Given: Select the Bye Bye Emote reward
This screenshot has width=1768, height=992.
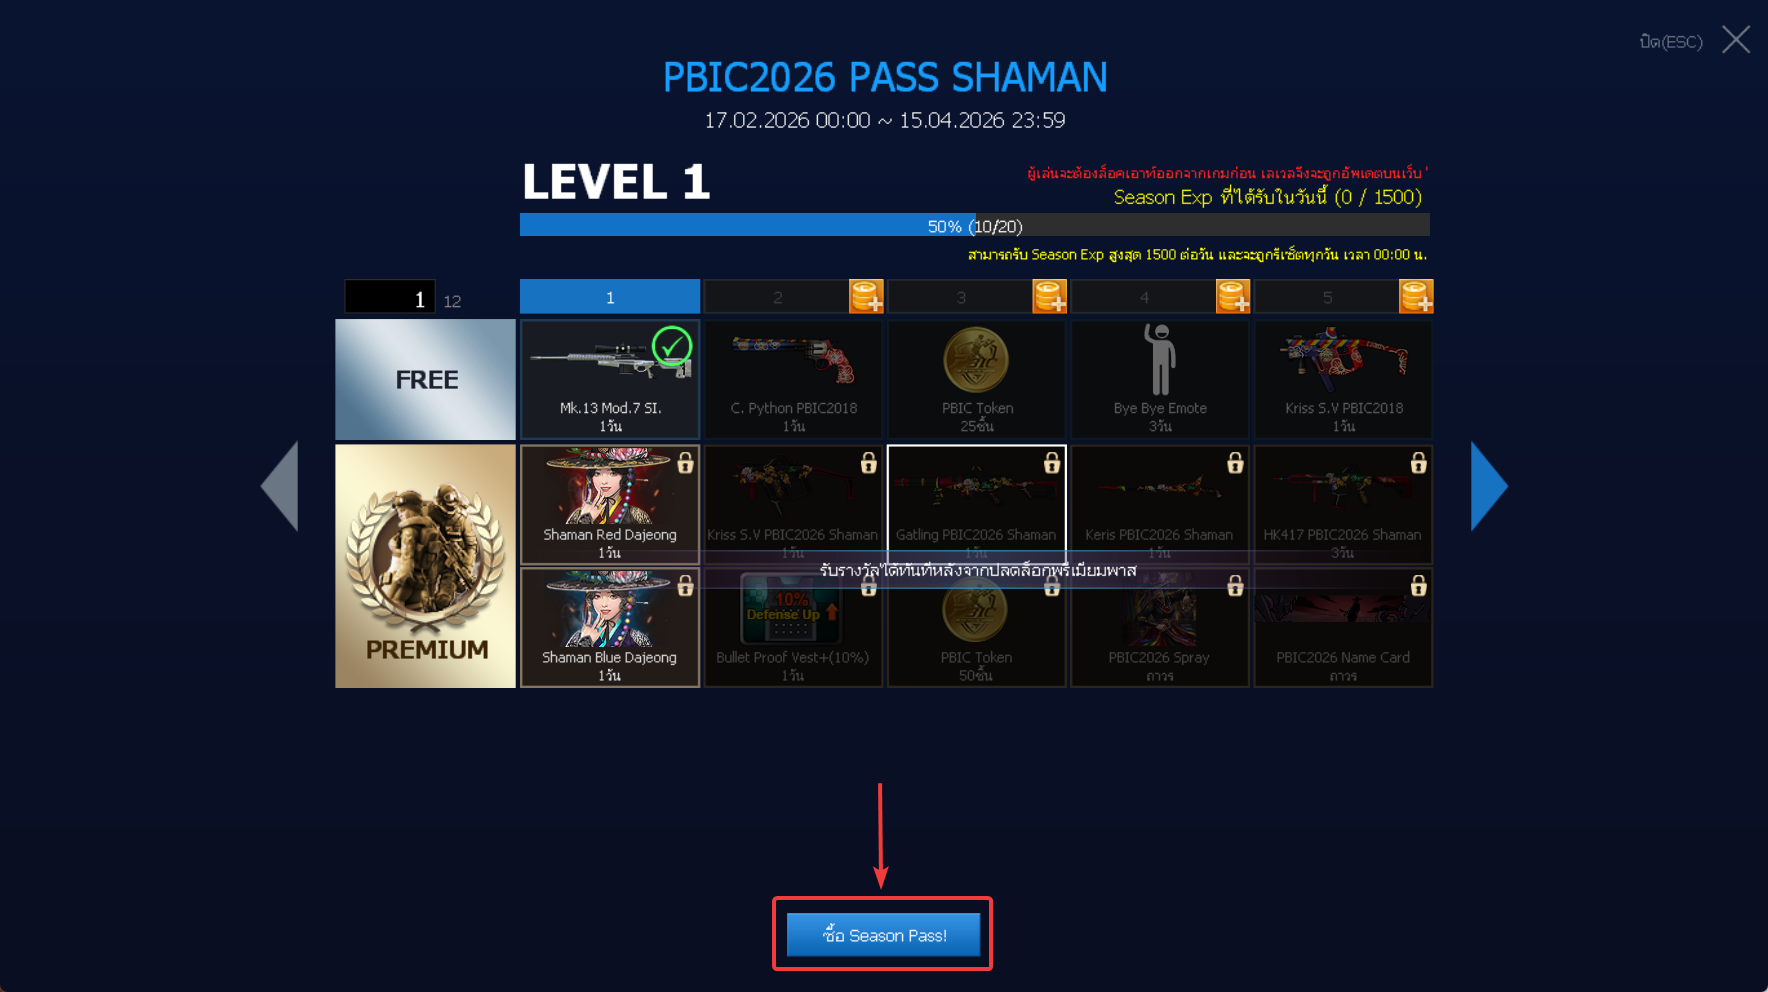Looking at the screenshot, I should pos(1160,379).
